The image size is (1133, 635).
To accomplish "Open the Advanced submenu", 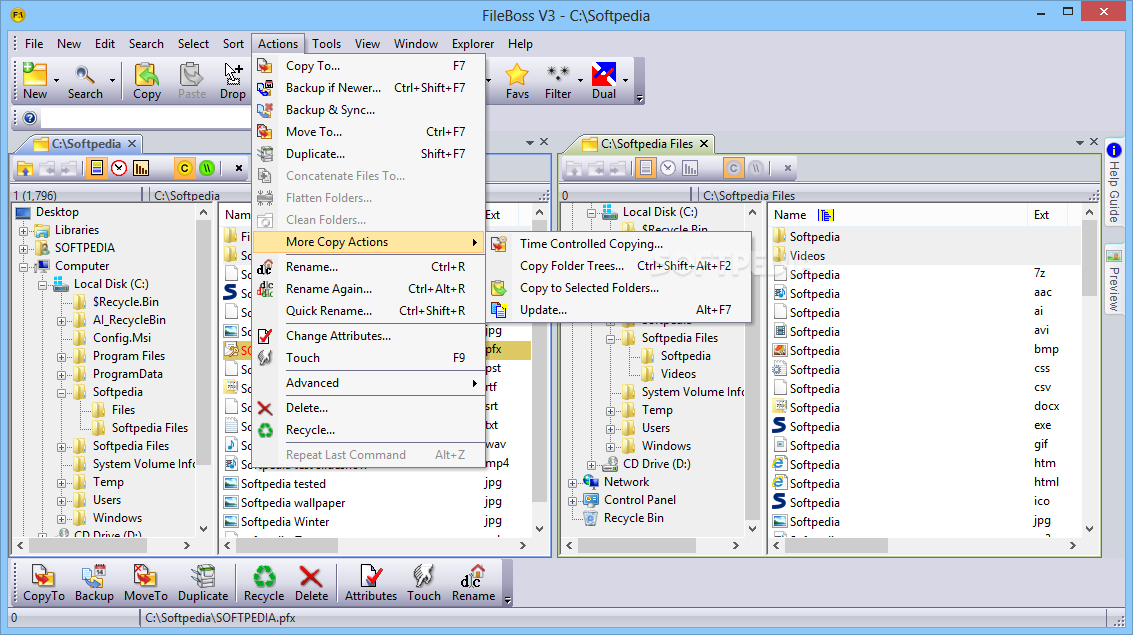I will click(x=369, y=383).
